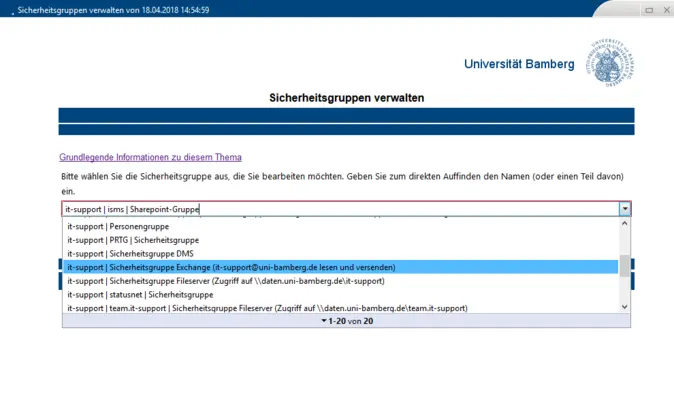The width and height of the screenshot is (674, 397).
Task: Click inside the group name search field
Action: pyautogui.click(x=340, y=209)
